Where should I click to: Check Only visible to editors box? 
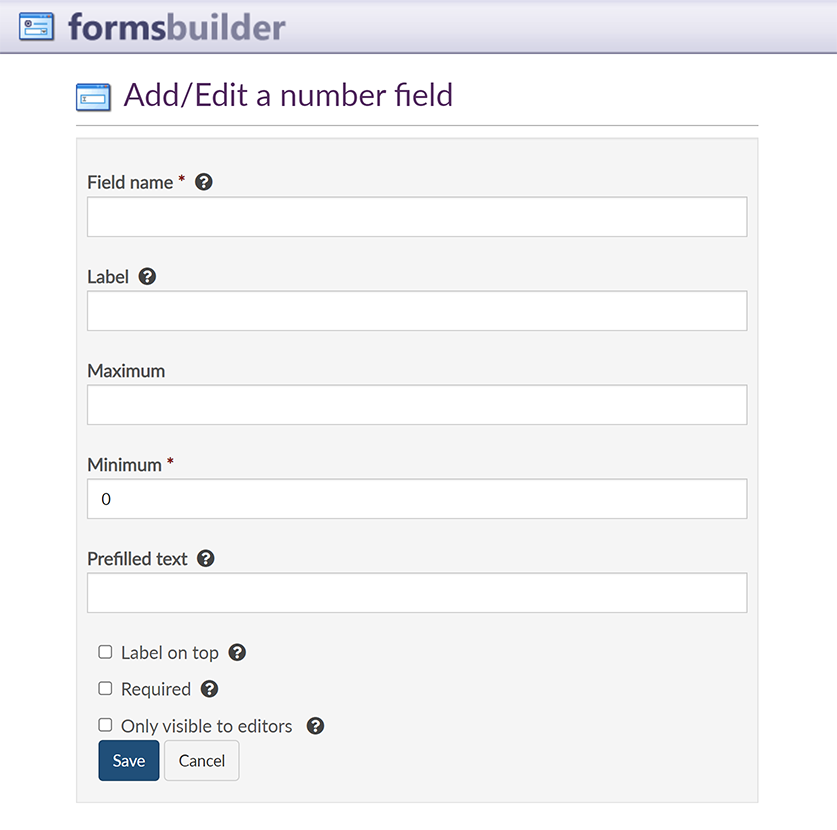pyautogui.click(x=105, y=725)
